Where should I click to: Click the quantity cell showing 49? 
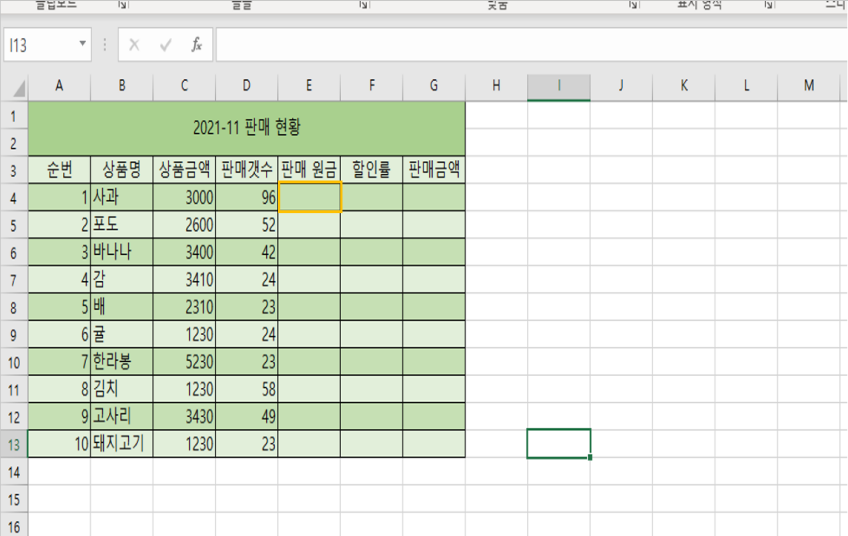point(247,416)
